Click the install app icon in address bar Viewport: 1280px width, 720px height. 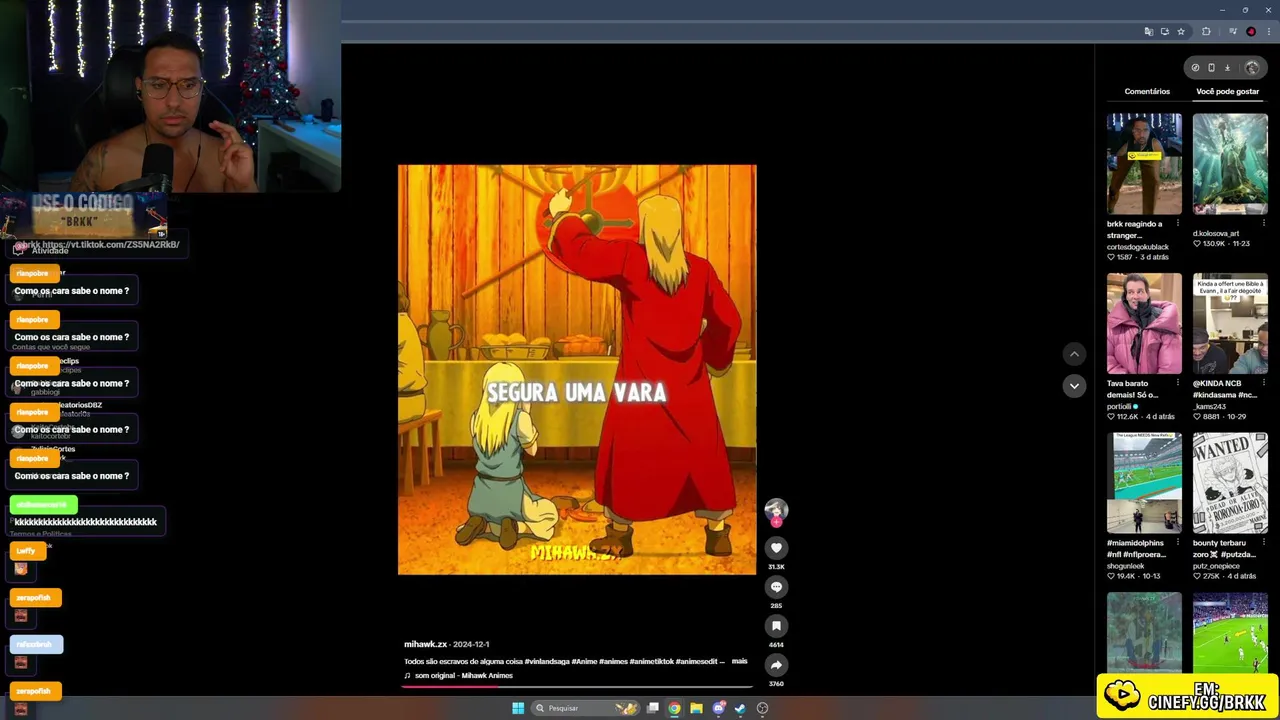point(1165,32)
